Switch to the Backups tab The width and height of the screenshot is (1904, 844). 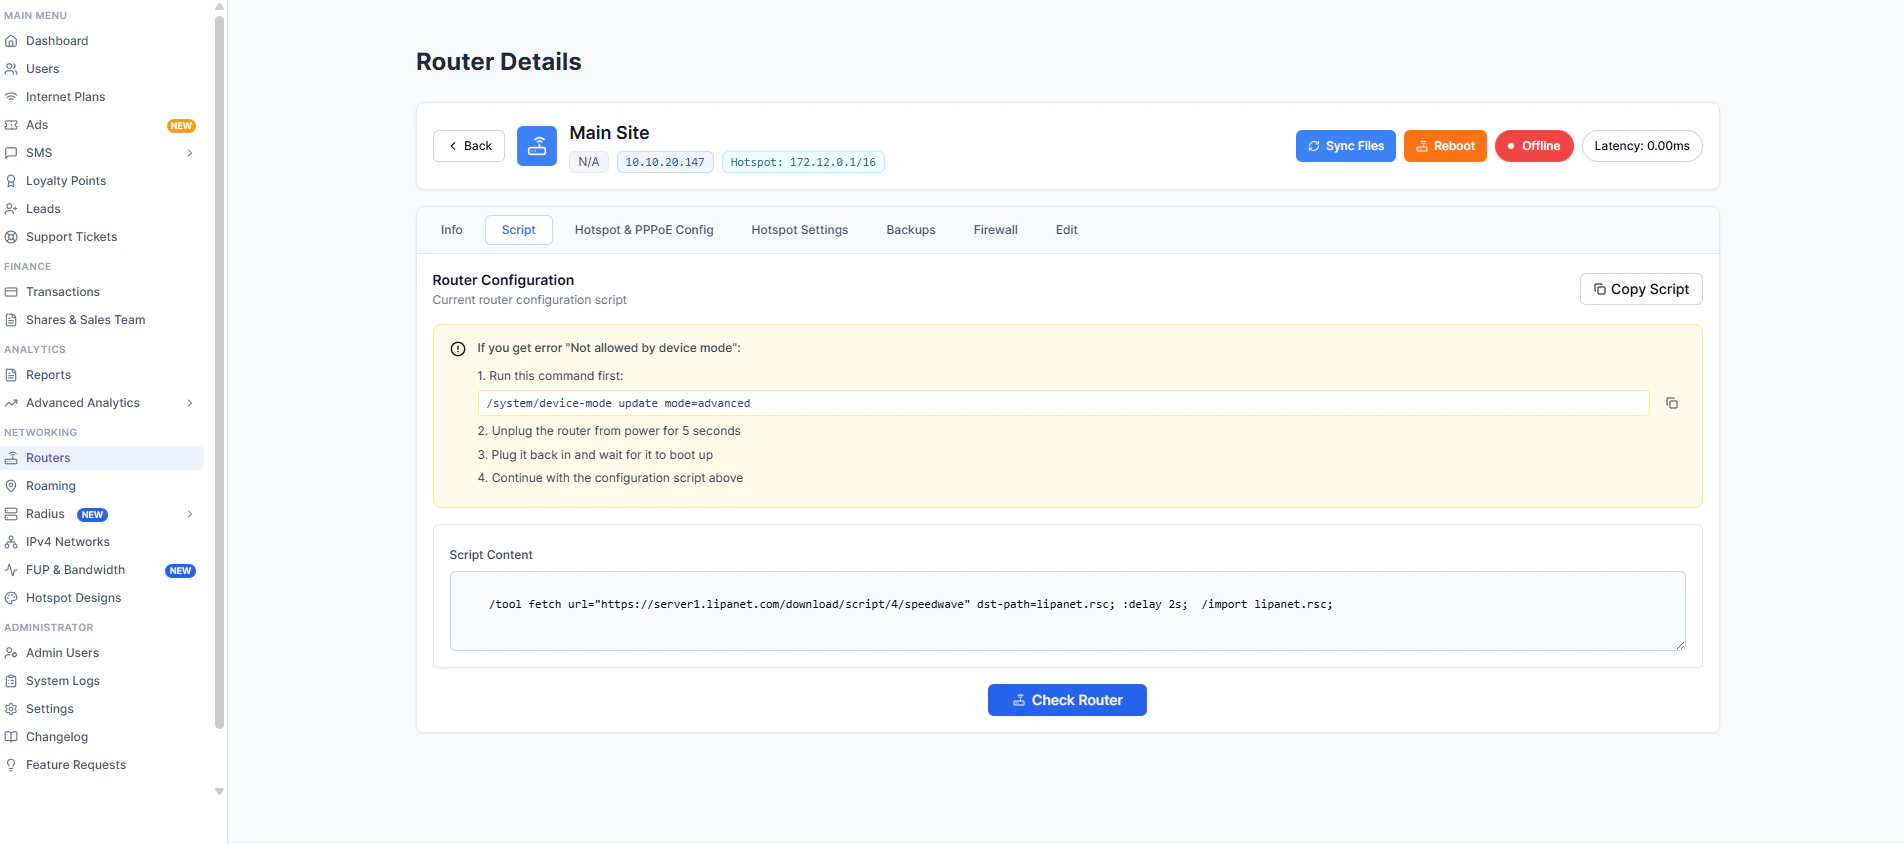[911, 230]
